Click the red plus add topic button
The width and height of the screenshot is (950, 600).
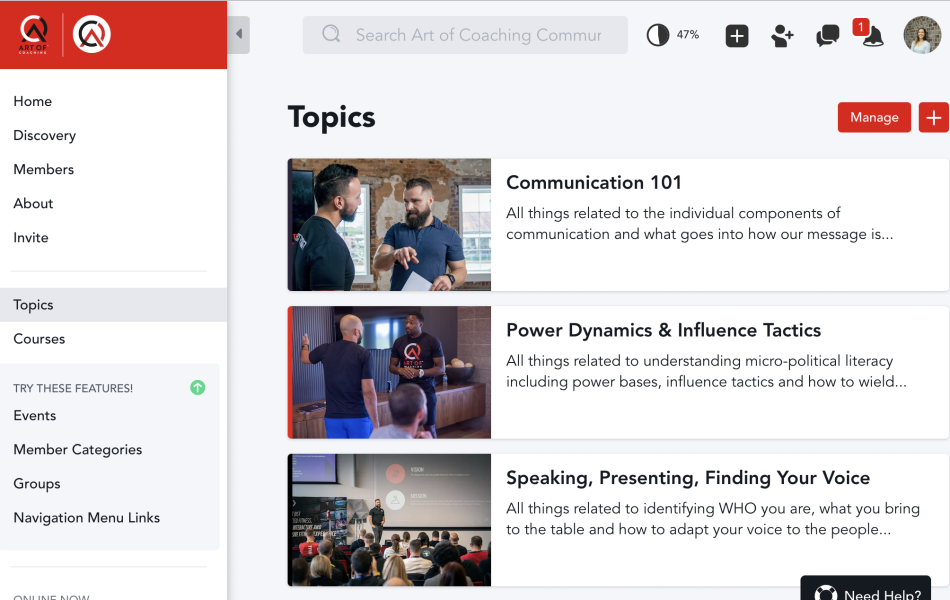pos(933,117)
